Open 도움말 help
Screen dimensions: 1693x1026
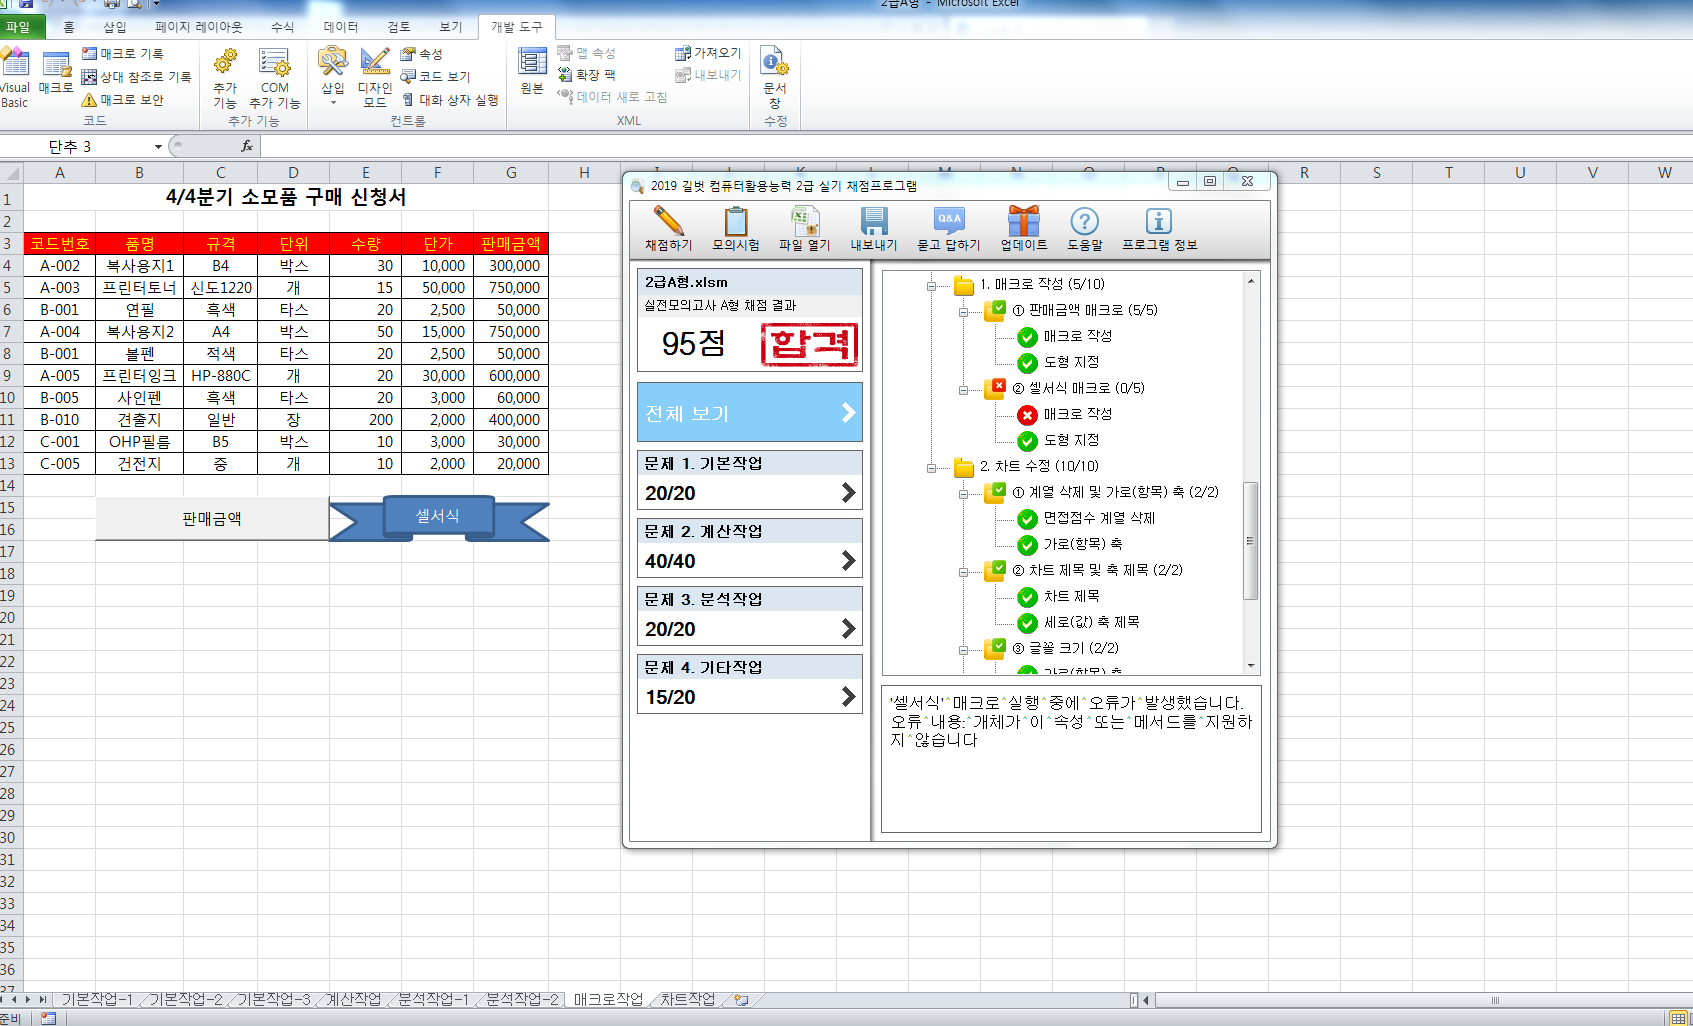[1085, 229]
